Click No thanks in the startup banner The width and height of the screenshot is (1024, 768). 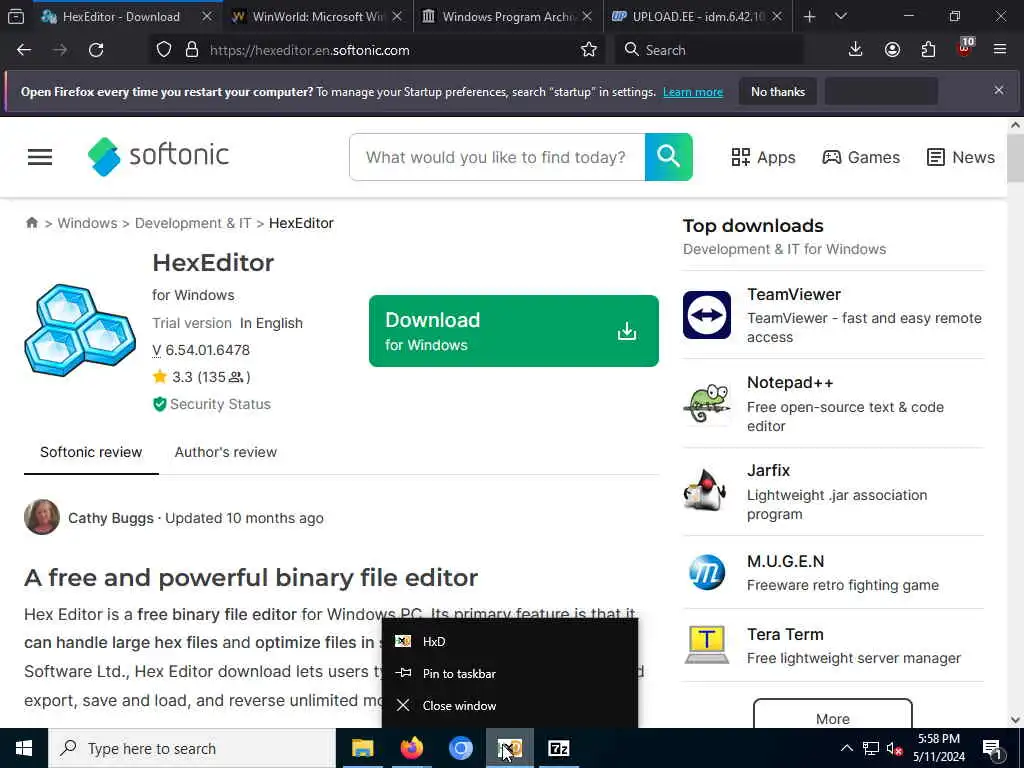(778, 91)
